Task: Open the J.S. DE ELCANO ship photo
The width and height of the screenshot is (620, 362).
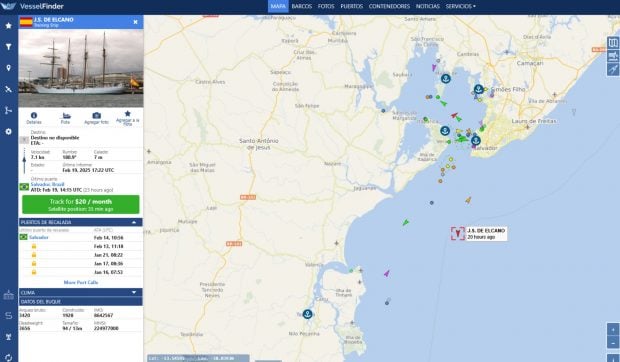Action: pyautogui.click(x=81, y=68)
